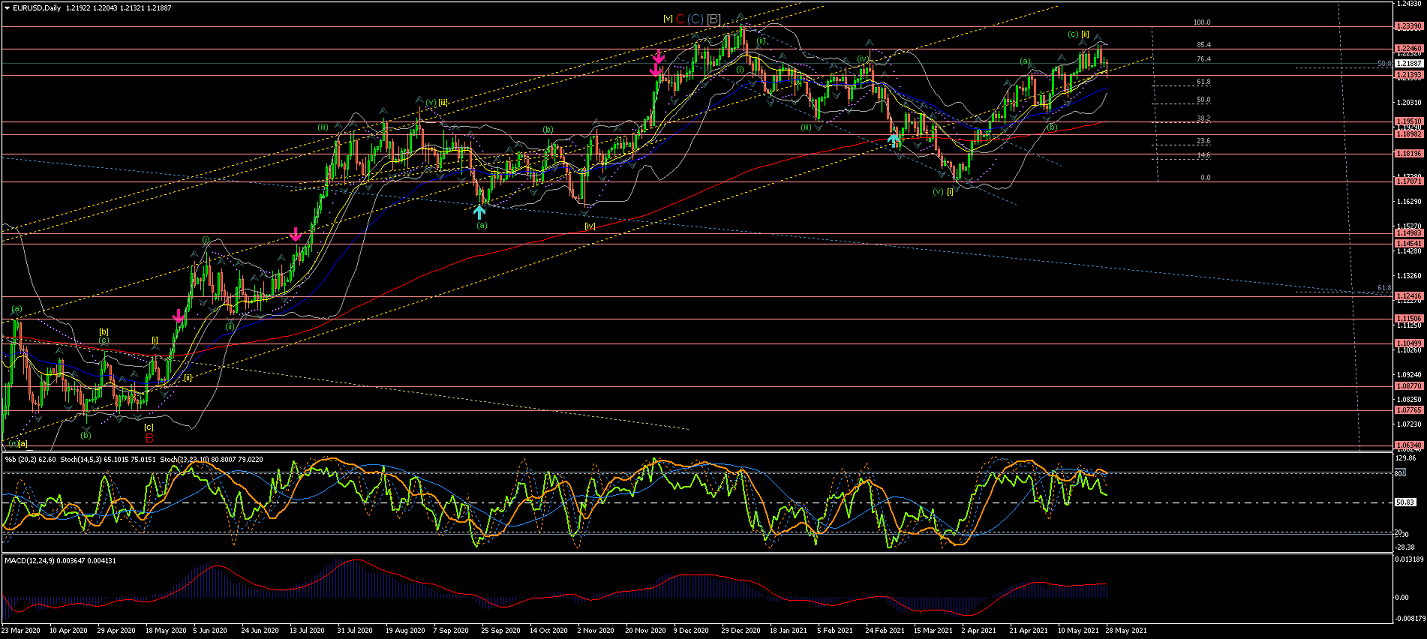
Task: Click the Fibonacci 38.2 retracement label
Action: pyautogui.click(x=1203, y=119)
